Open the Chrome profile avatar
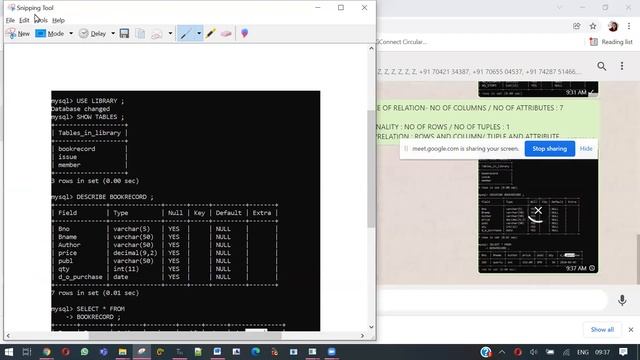The image size is (640, 360). click(x=612, y=26)
